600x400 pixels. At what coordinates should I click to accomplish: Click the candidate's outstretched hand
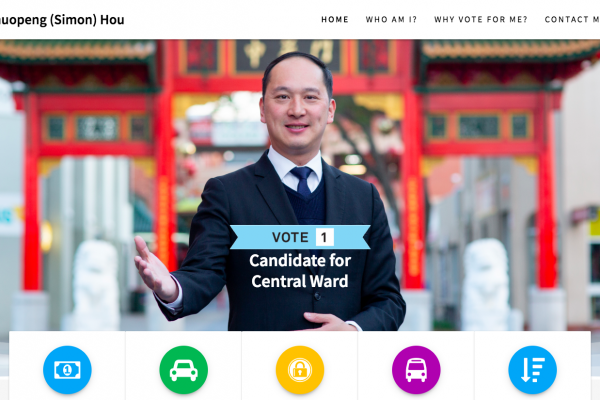pyautogui.click(x=155, y=268)
